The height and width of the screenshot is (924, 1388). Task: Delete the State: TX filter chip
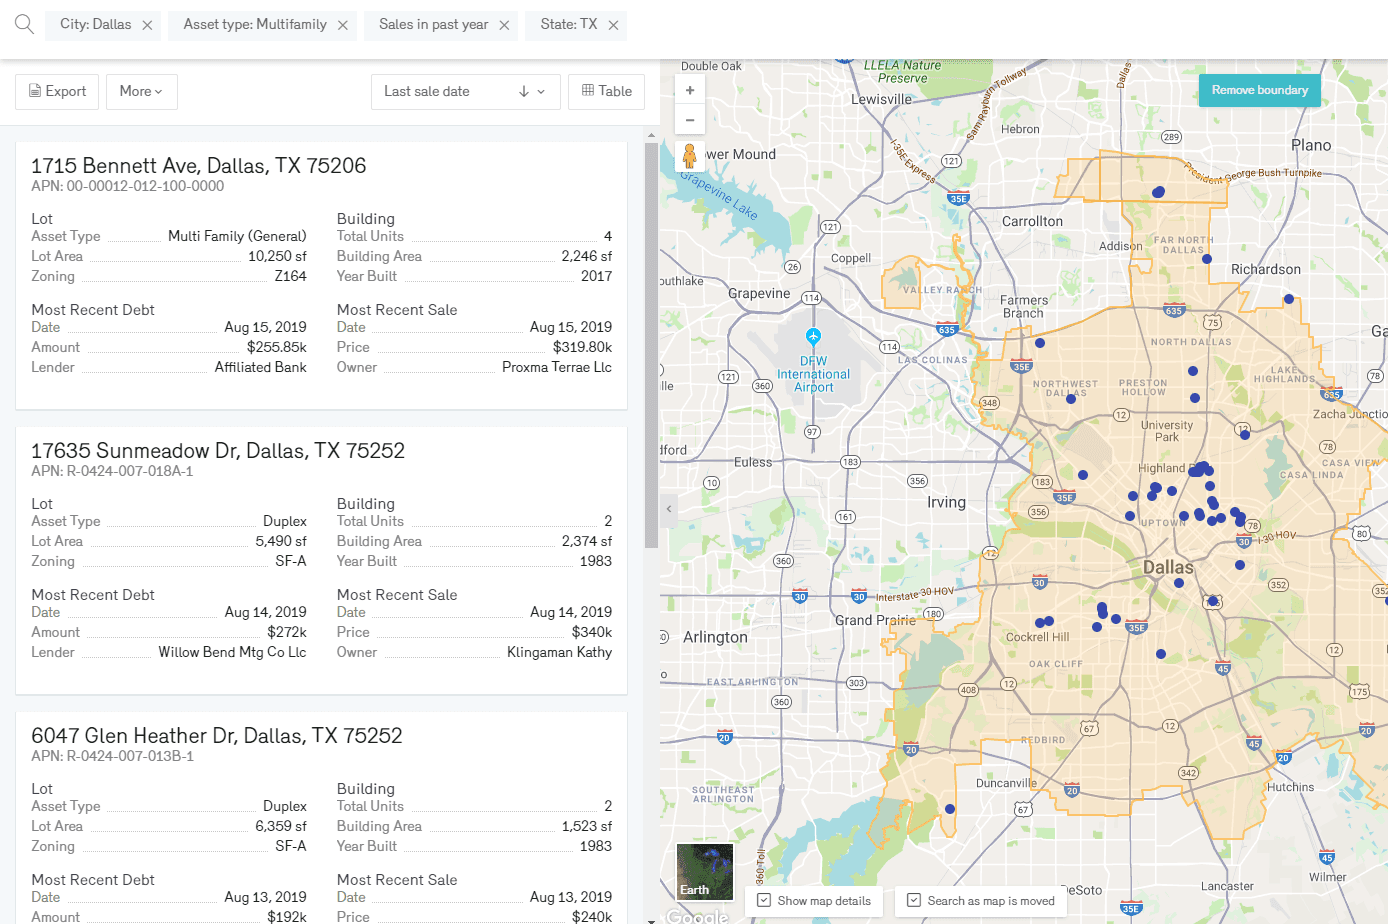click(x=613, y=25)
